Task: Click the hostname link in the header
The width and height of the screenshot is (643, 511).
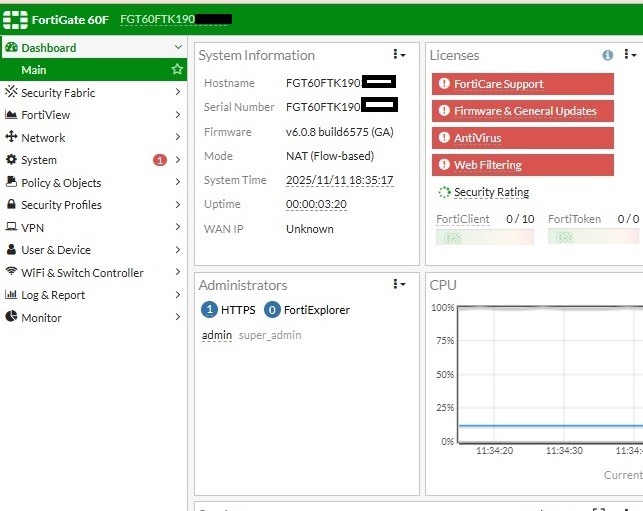Action: coord(176,19)
